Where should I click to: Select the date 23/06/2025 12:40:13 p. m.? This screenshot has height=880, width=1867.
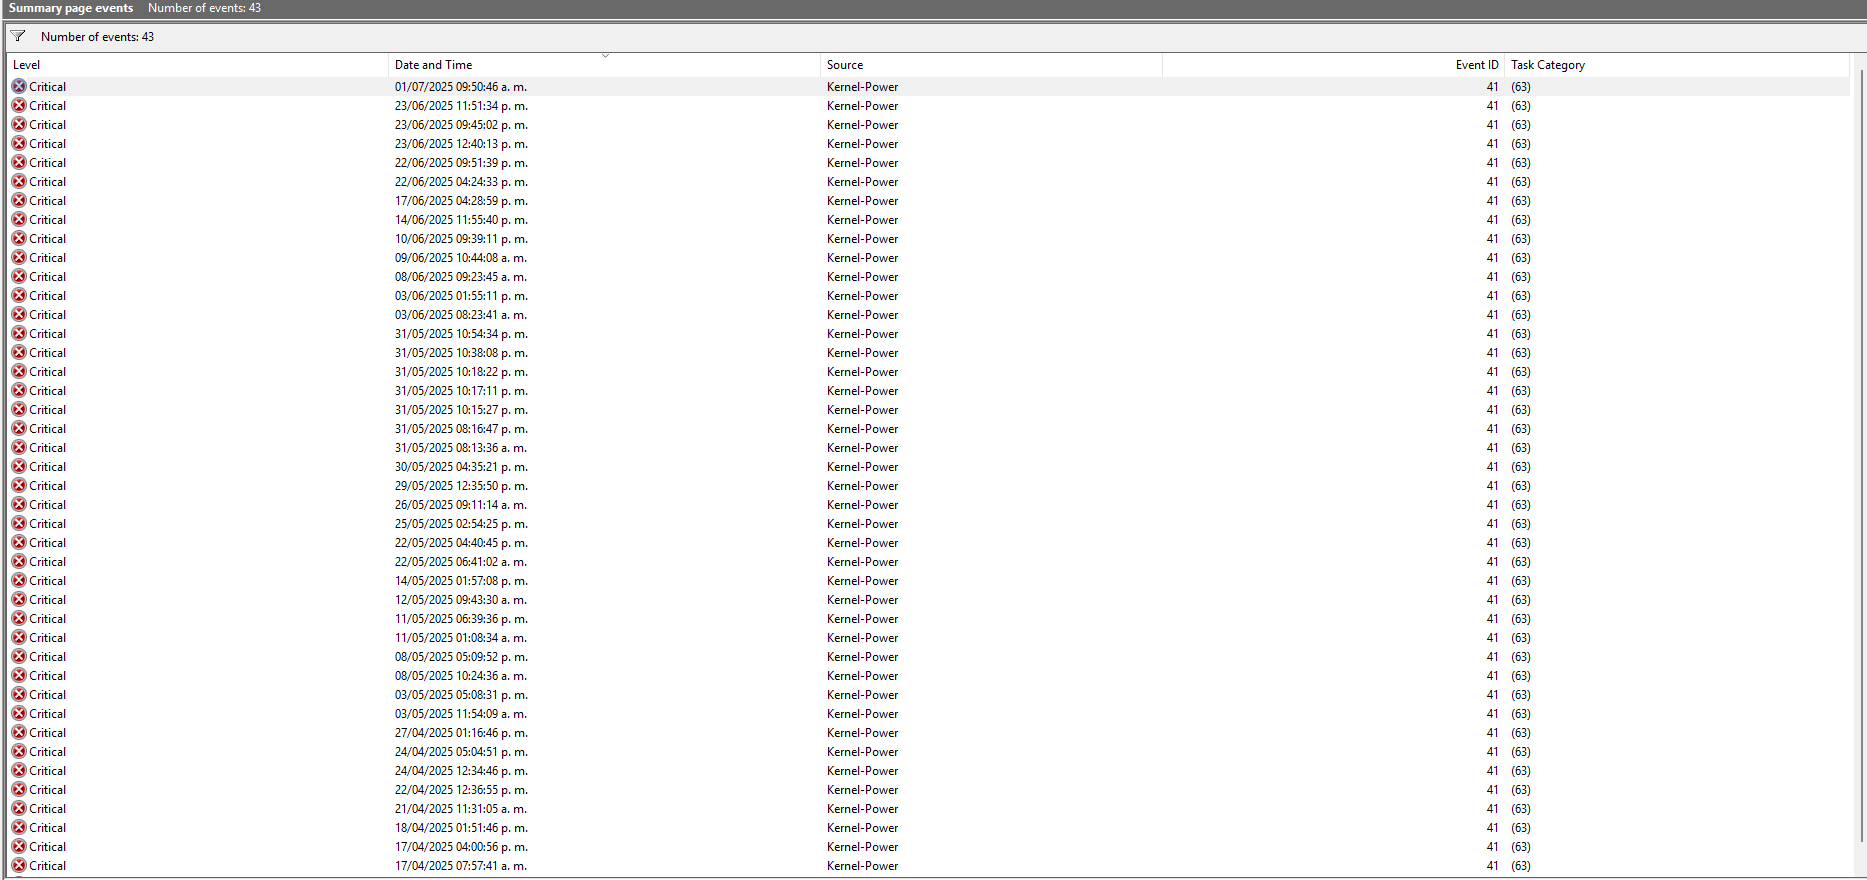pos(461,144)
